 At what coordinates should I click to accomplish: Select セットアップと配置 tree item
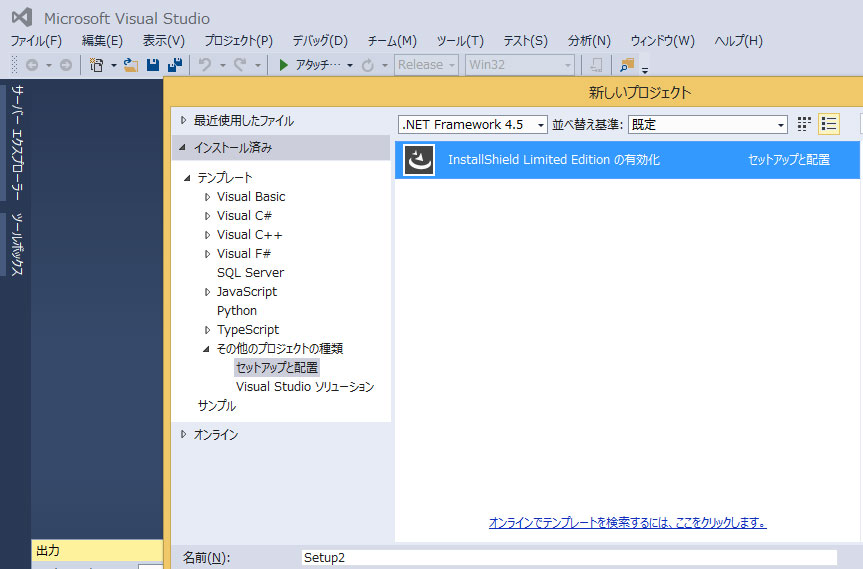(277, 368)
